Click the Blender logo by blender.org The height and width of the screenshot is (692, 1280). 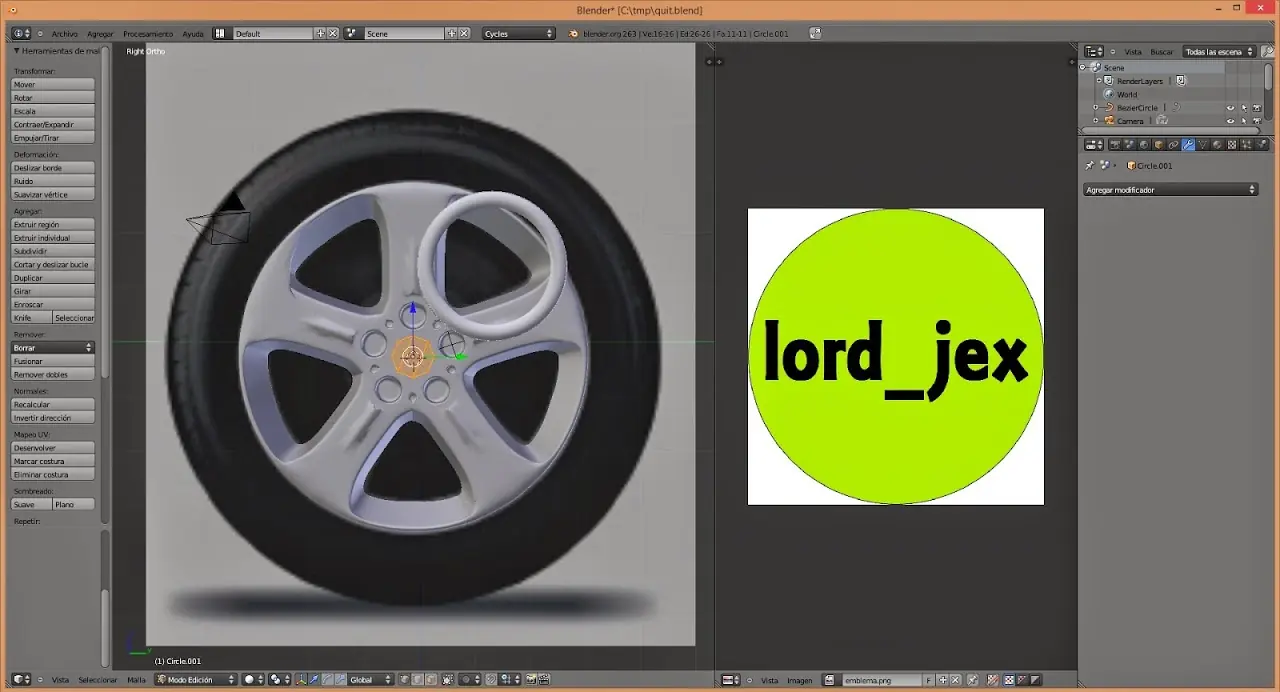coord(573,33)
